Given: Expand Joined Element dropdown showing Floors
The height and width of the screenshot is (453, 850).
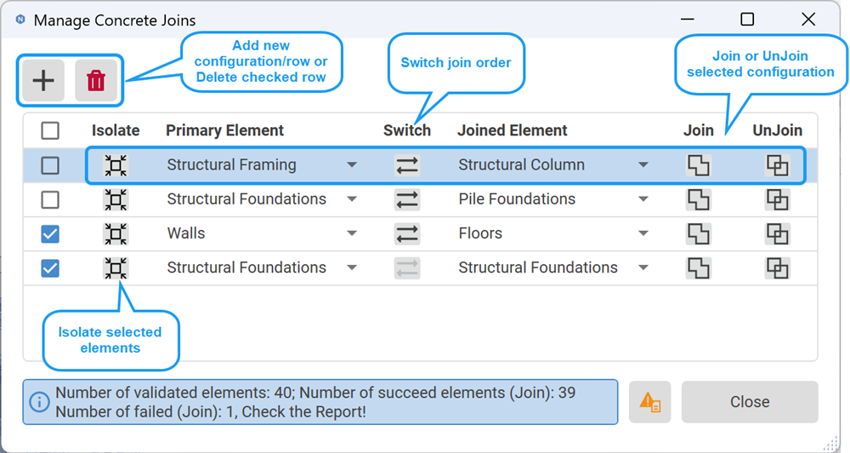Looking at the screenshot, I should [554, 234].
